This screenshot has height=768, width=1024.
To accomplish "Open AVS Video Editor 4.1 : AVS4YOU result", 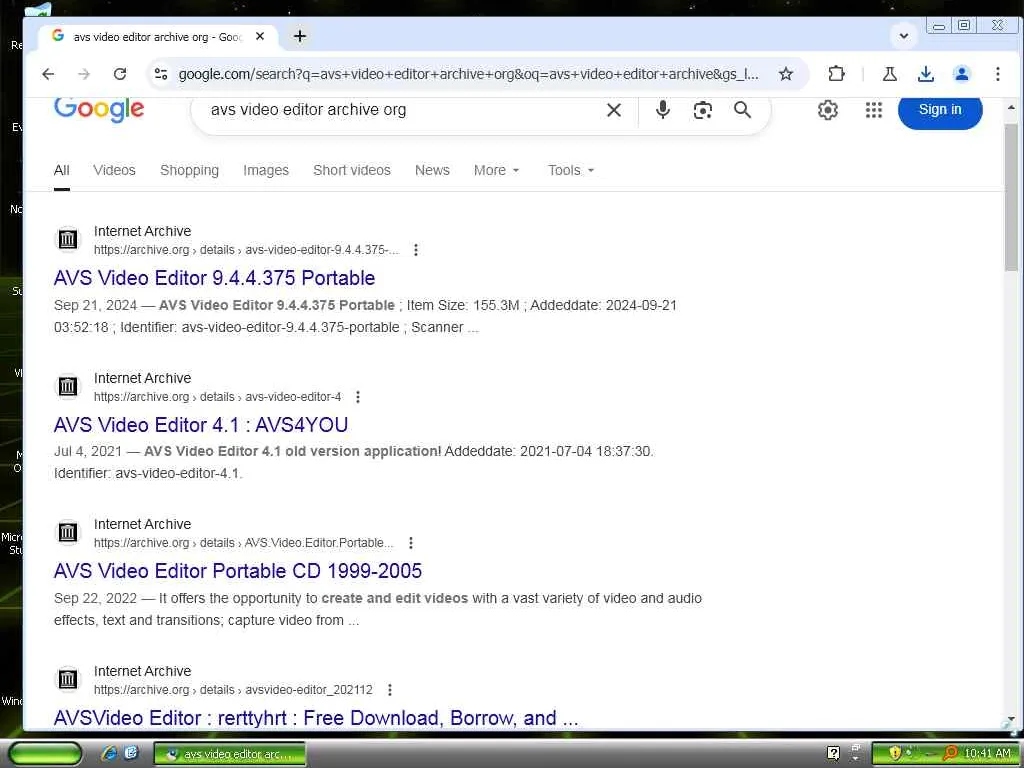I will pyautogui.click(x=200, y=425).
